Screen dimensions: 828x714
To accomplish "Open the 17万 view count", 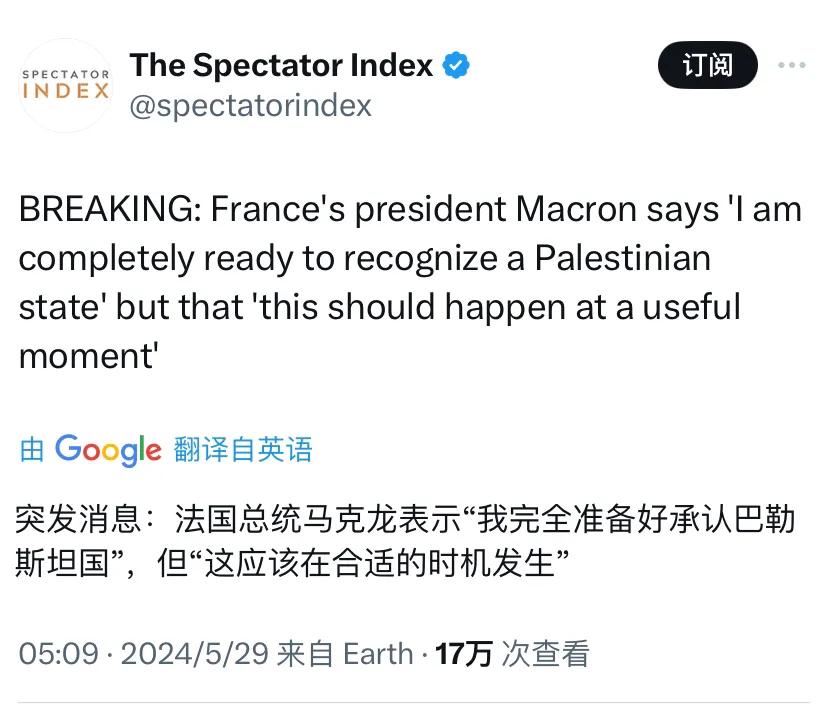I will [x=464, y=654].
